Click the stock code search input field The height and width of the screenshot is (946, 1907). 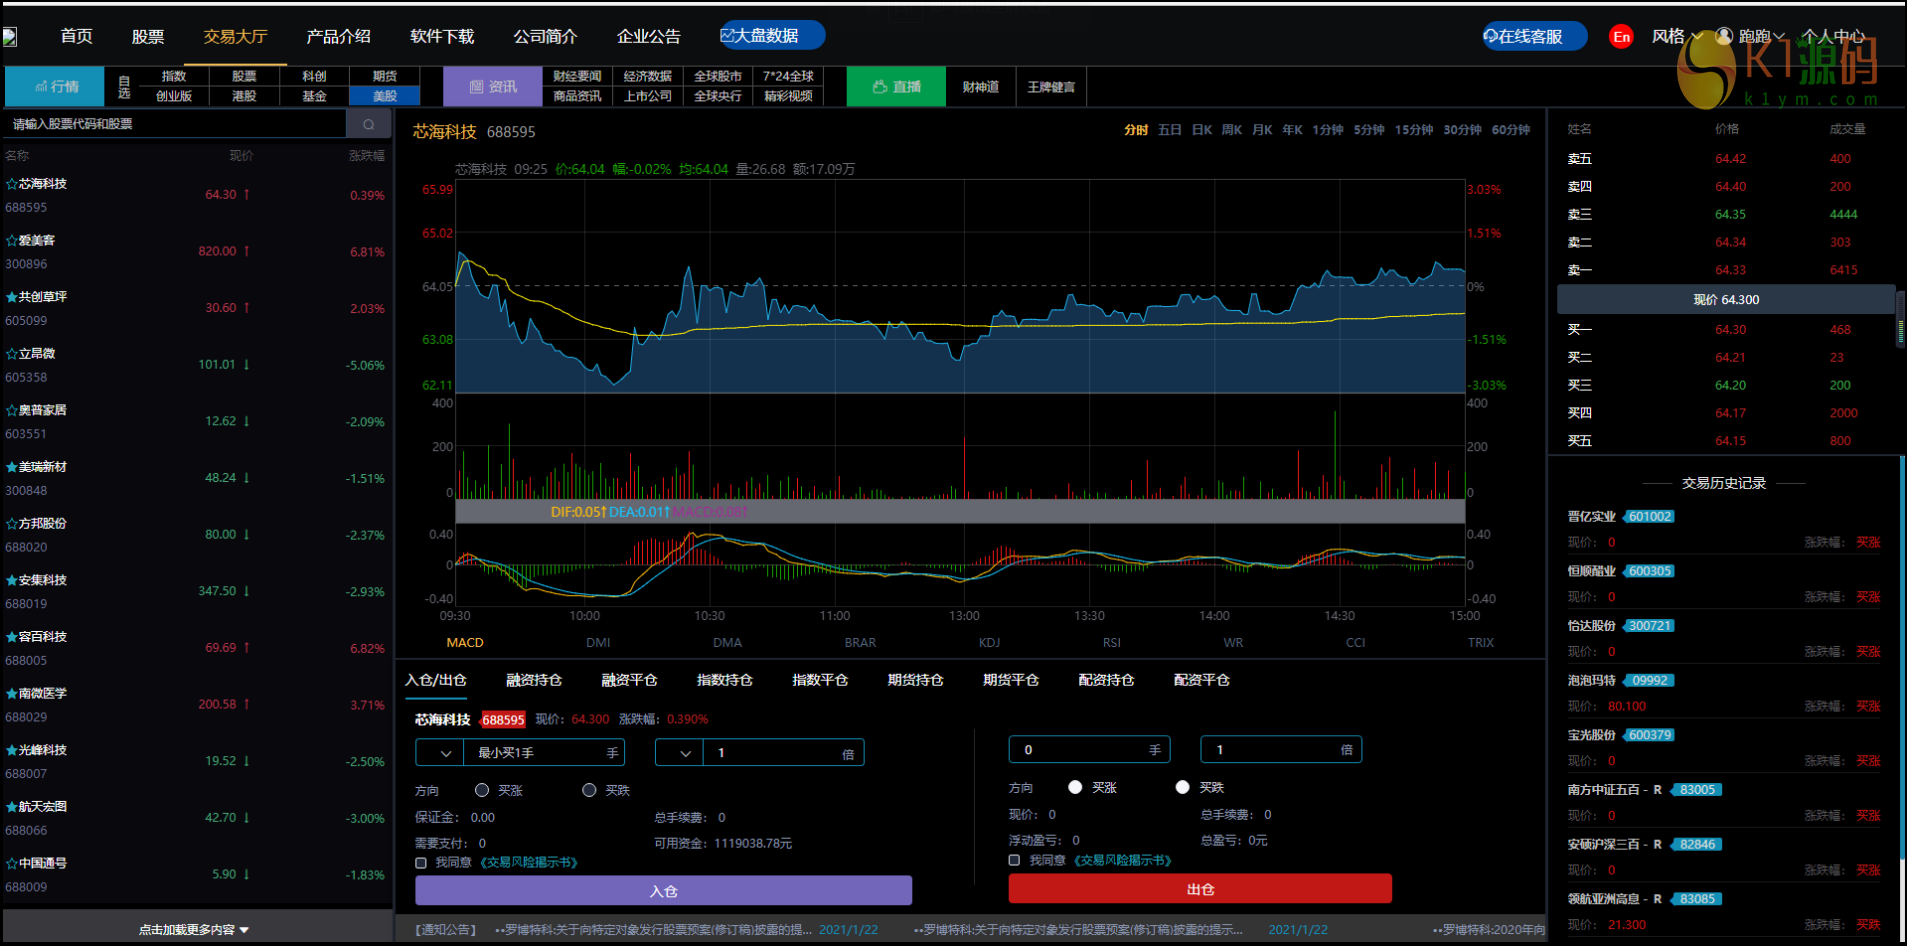[x=175, y=124]
